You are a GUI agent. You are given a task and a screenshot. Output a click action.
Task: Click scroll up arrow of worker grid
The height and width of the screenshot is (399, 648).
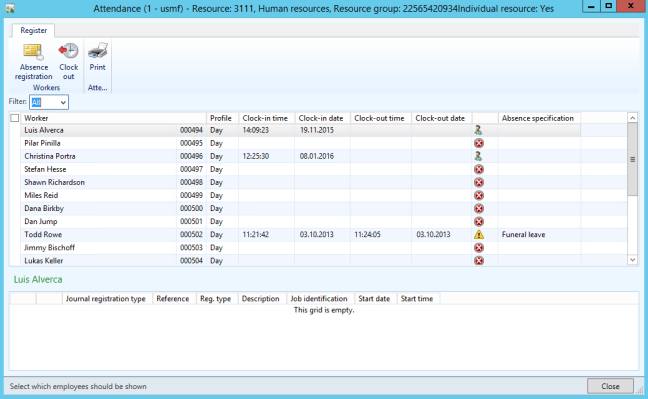point(632,118)
